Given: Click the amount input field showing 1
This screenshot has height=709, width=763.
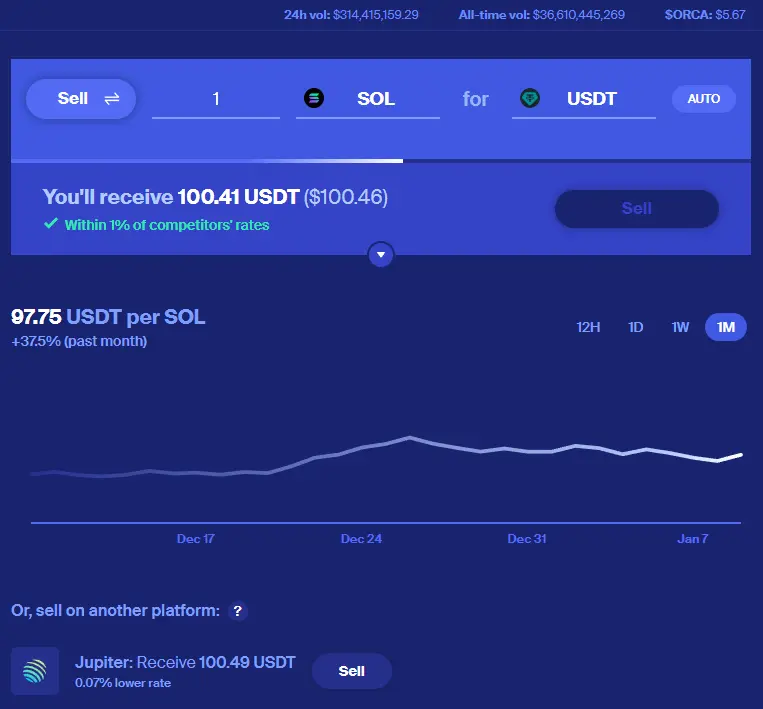Looking at the screenshot, I should coord(216,100).
